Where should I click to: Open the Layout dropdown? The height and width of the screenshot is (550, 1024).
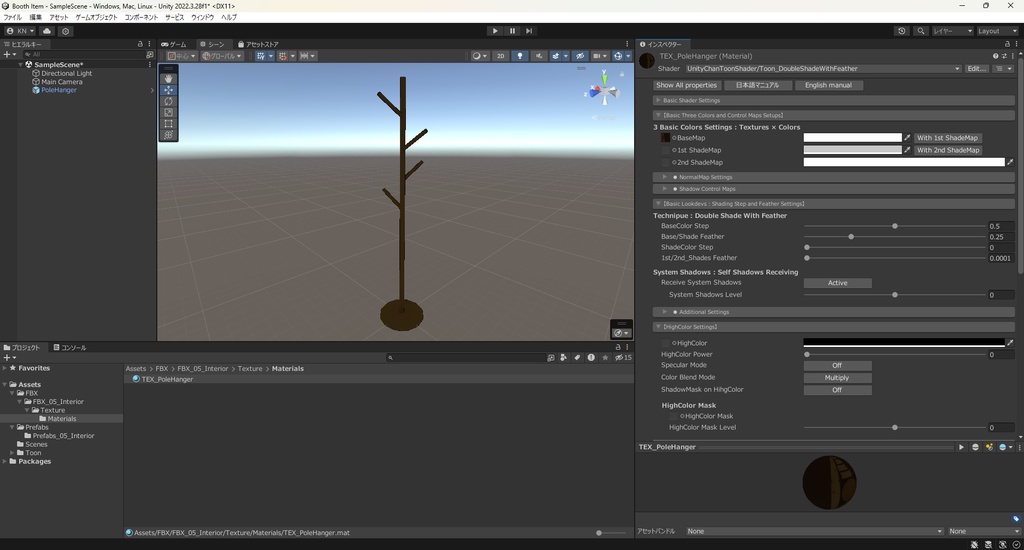(995, 31)
